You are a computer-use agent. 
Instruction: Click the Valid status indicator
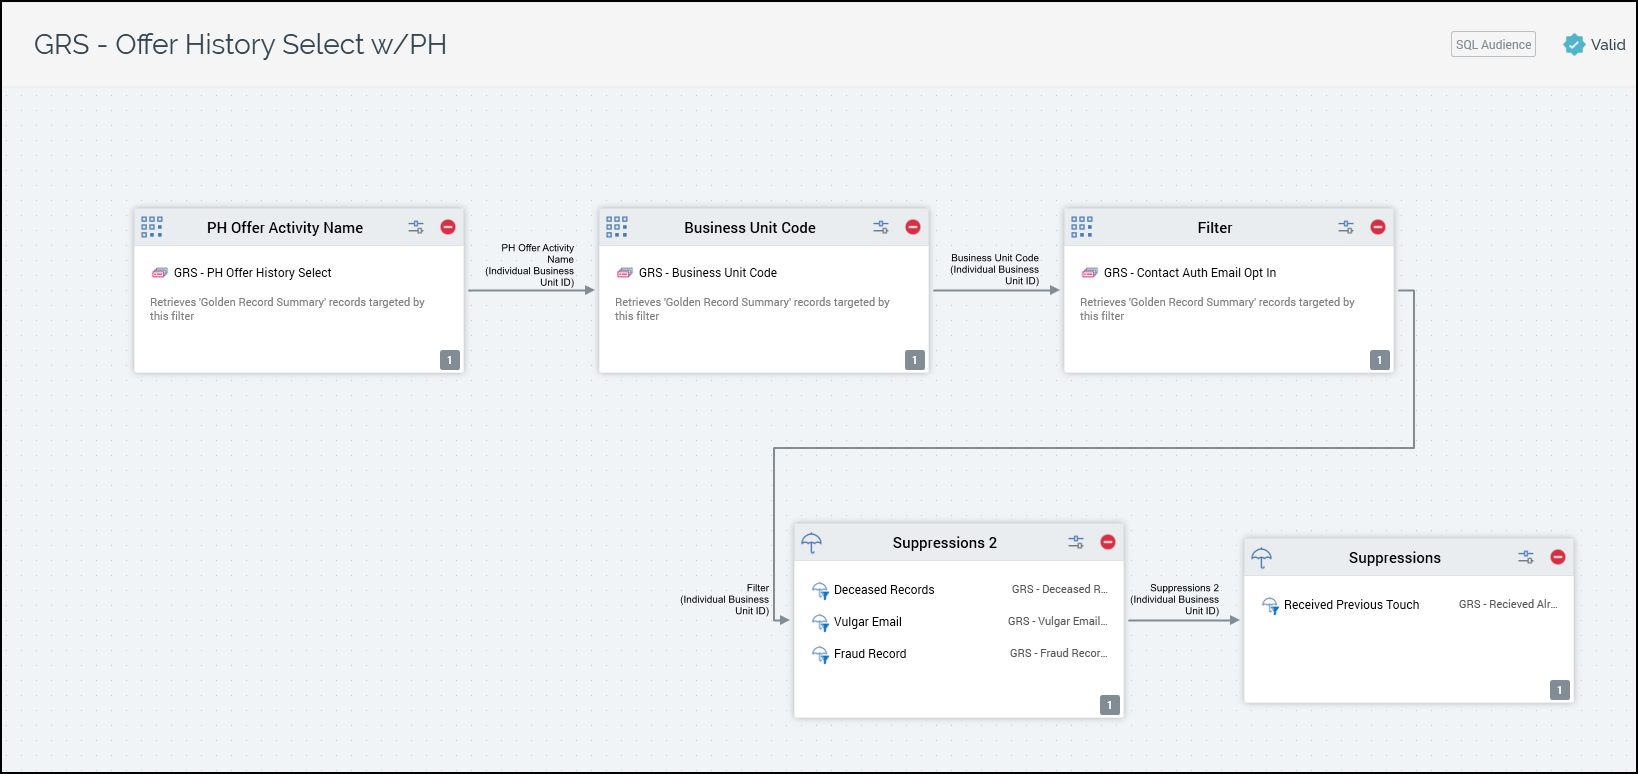1595,45
